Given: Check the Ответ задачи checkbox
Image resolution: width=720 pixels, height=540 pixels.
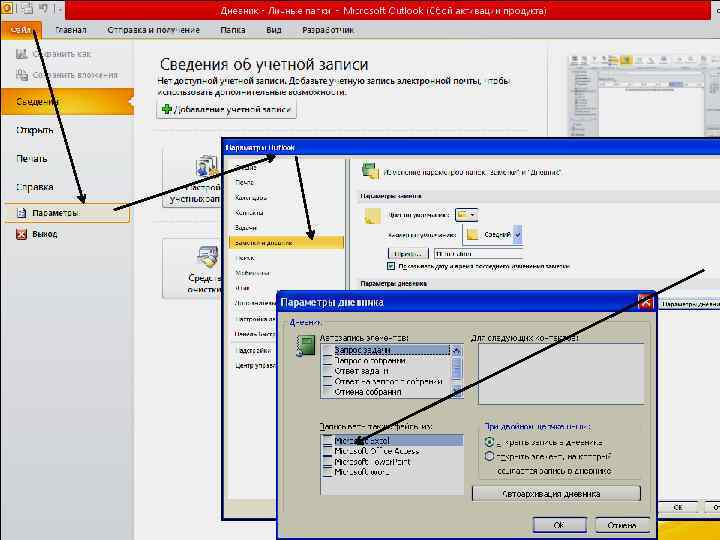Looking at the screenshot, I should click(327, 371).
